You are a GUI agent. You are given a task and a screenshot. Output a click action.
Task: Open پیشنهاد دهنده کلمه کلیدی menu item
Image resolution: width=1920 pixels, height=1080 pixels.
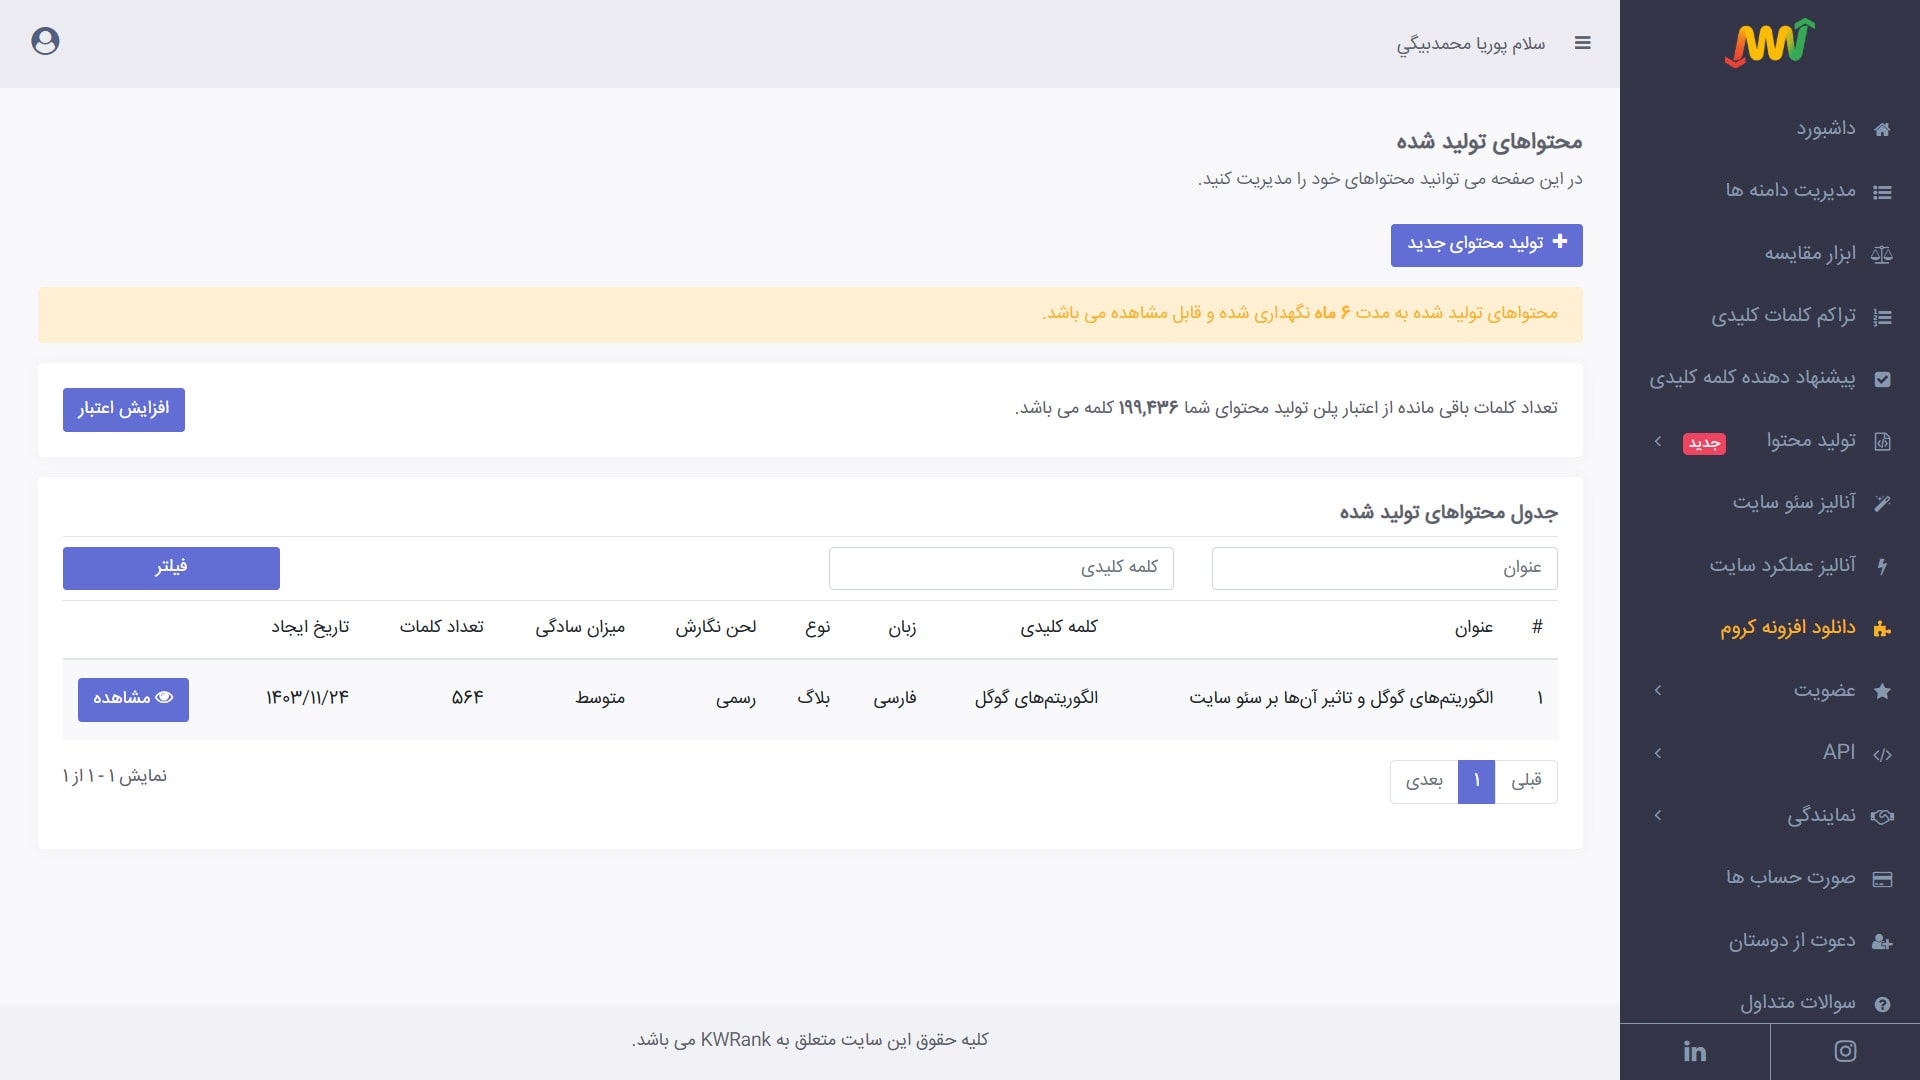point(1752,377)
